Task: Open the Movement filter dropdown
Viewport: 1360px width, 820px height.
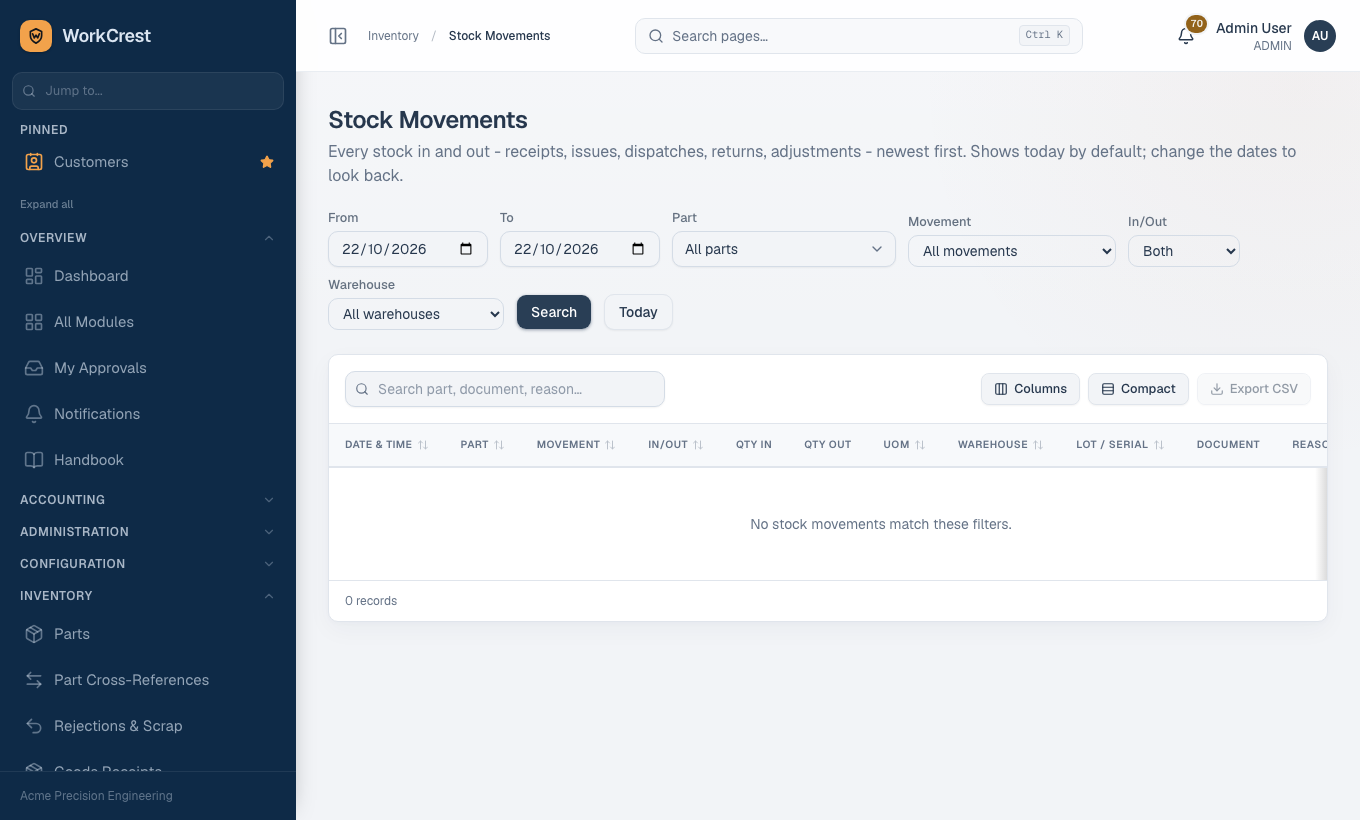Action: tap(1012, 251)
